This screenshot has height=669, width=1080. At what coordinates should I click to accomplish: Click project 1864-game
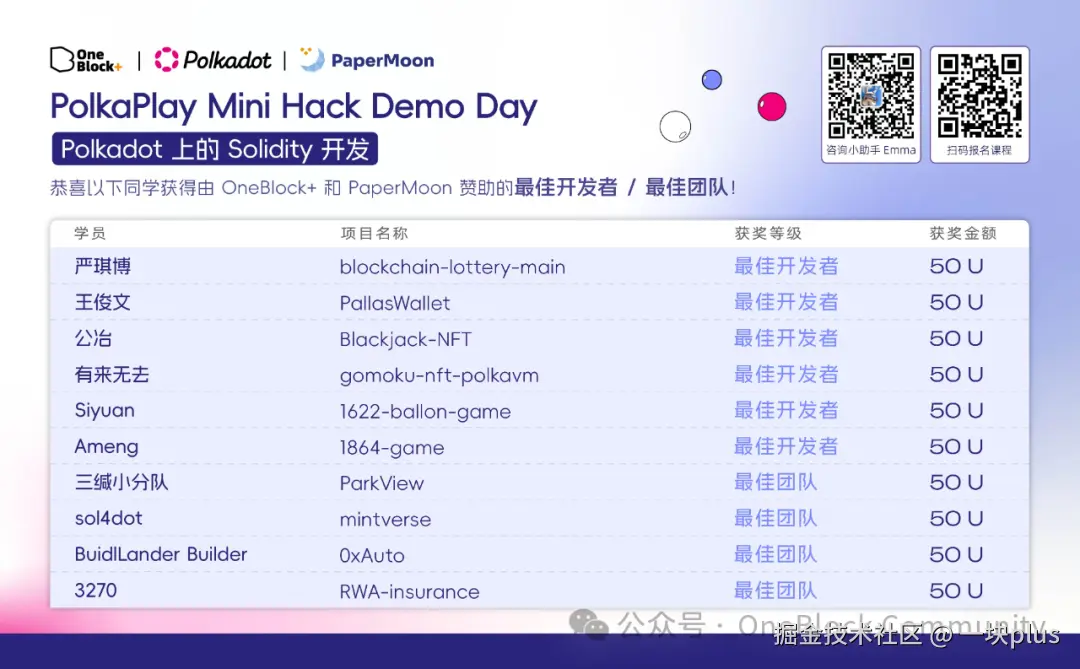pos(392,448)
